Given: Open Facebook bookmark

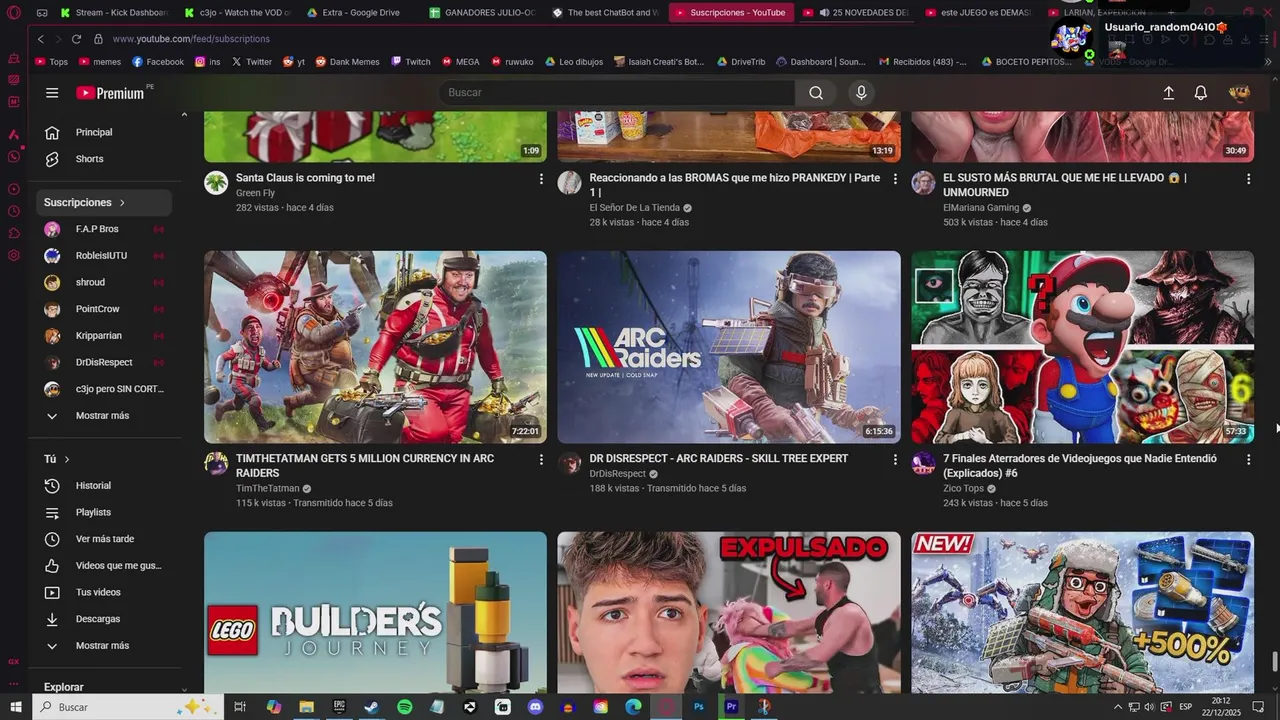Looking at the screenshot, I should point(157,62).
